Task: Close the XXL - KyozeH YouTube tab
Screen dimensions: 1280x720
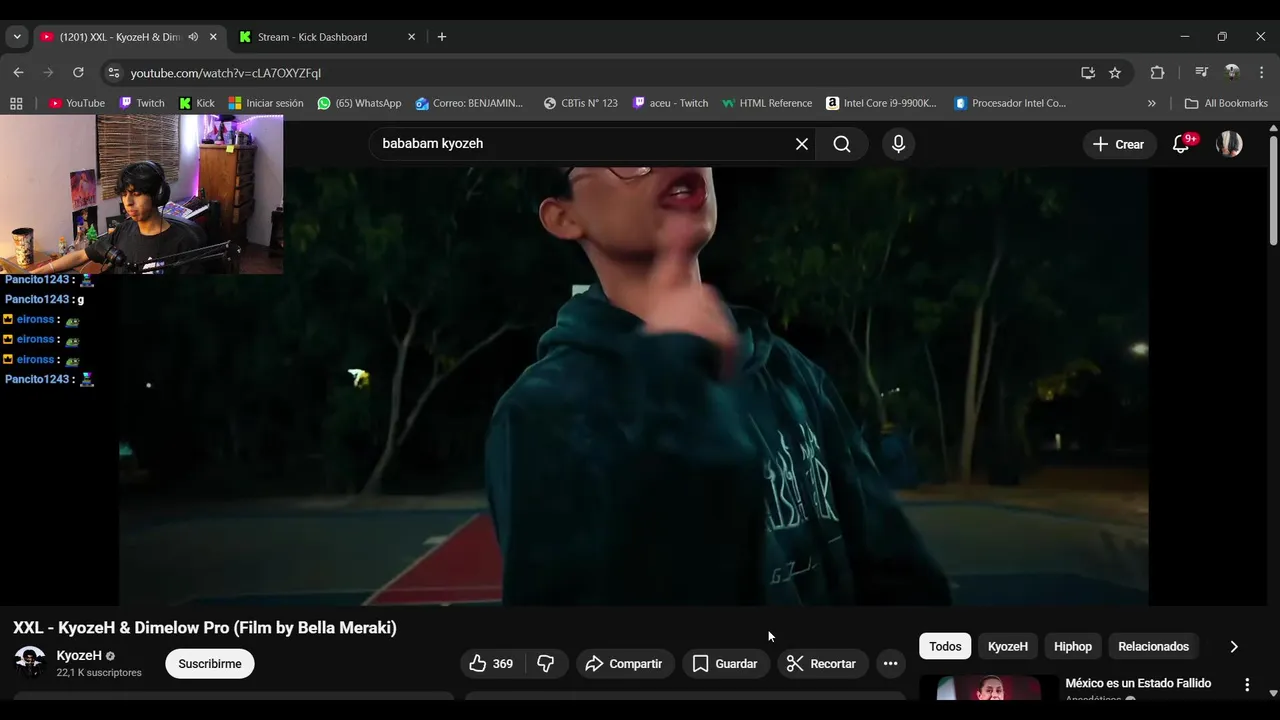Action: coord(213,37)
